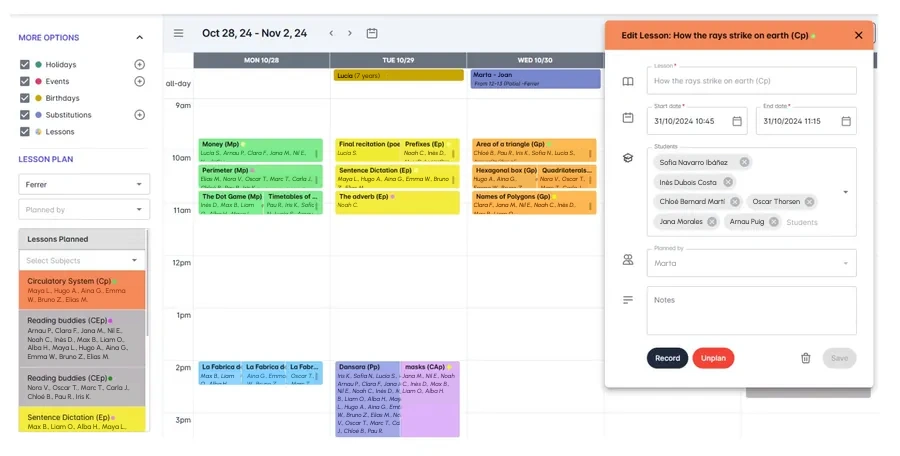Viewport: 900px width, 456px height.
Task: Remove student Chloé Bernard Martí chip
Action: [x=735, y=202]
